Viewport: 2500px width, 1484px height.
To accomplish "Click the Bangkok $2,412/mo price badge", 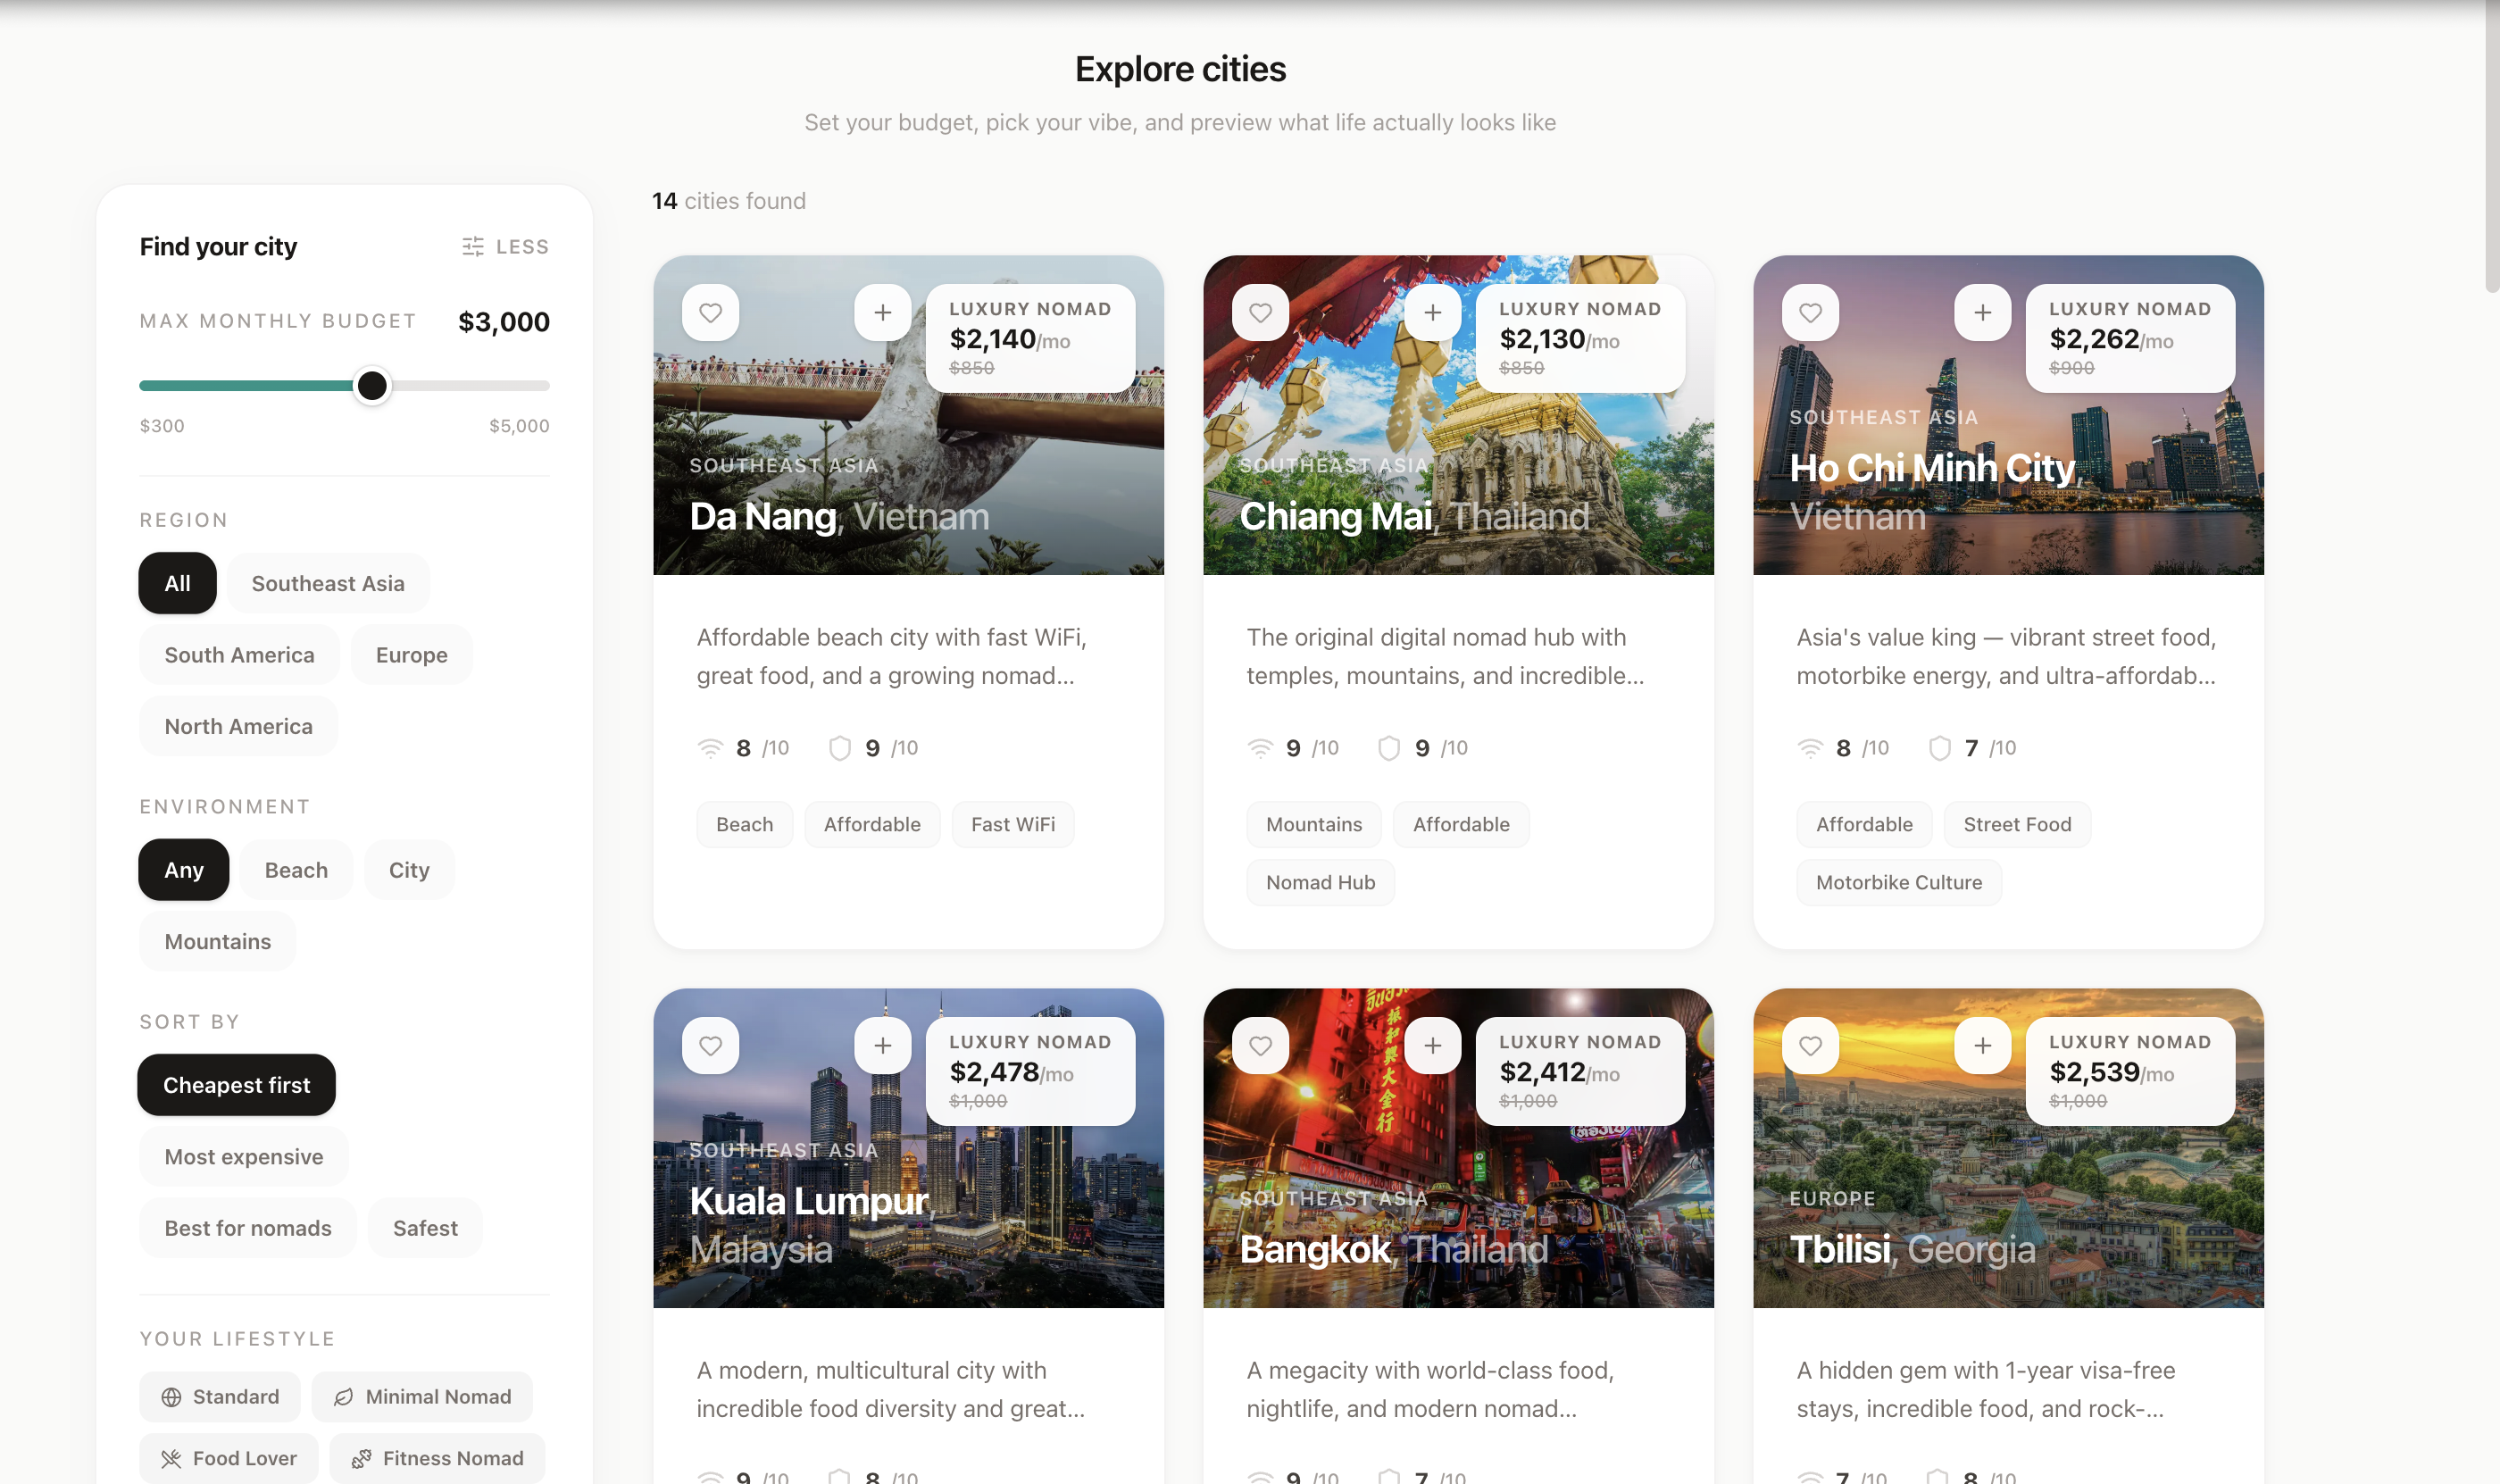I will point(1580,1071).
